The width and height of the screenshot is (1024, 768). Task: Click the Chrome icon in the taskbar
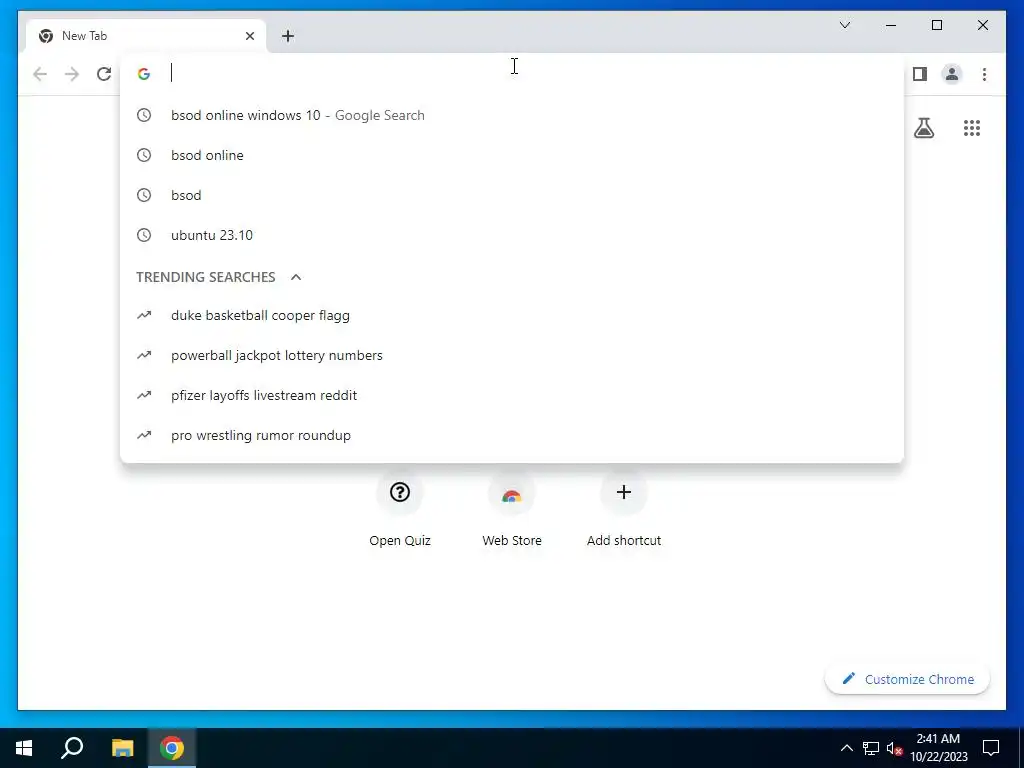[172, 748]
